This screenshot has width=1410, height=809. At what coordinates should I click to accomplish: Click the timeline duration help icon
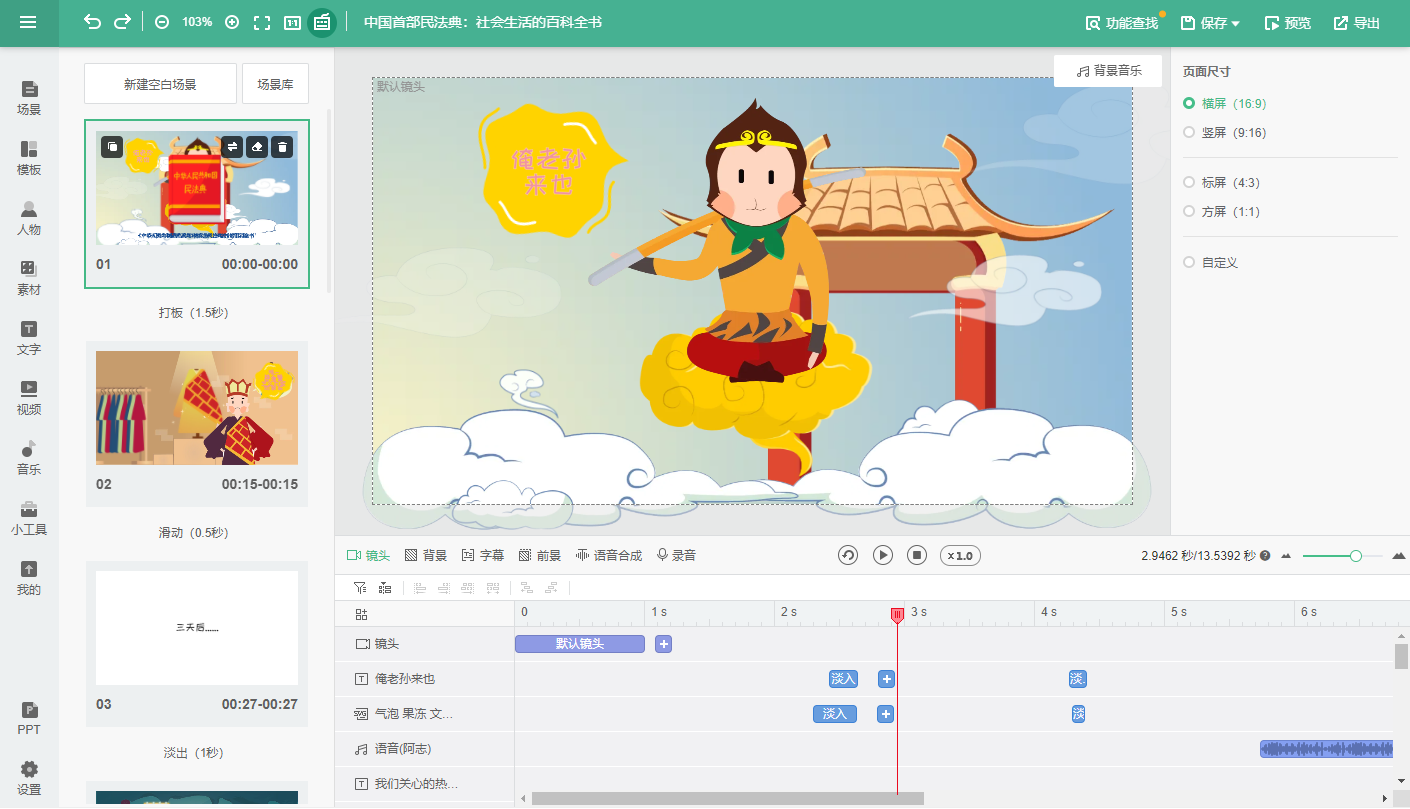tap(1265, 555)
